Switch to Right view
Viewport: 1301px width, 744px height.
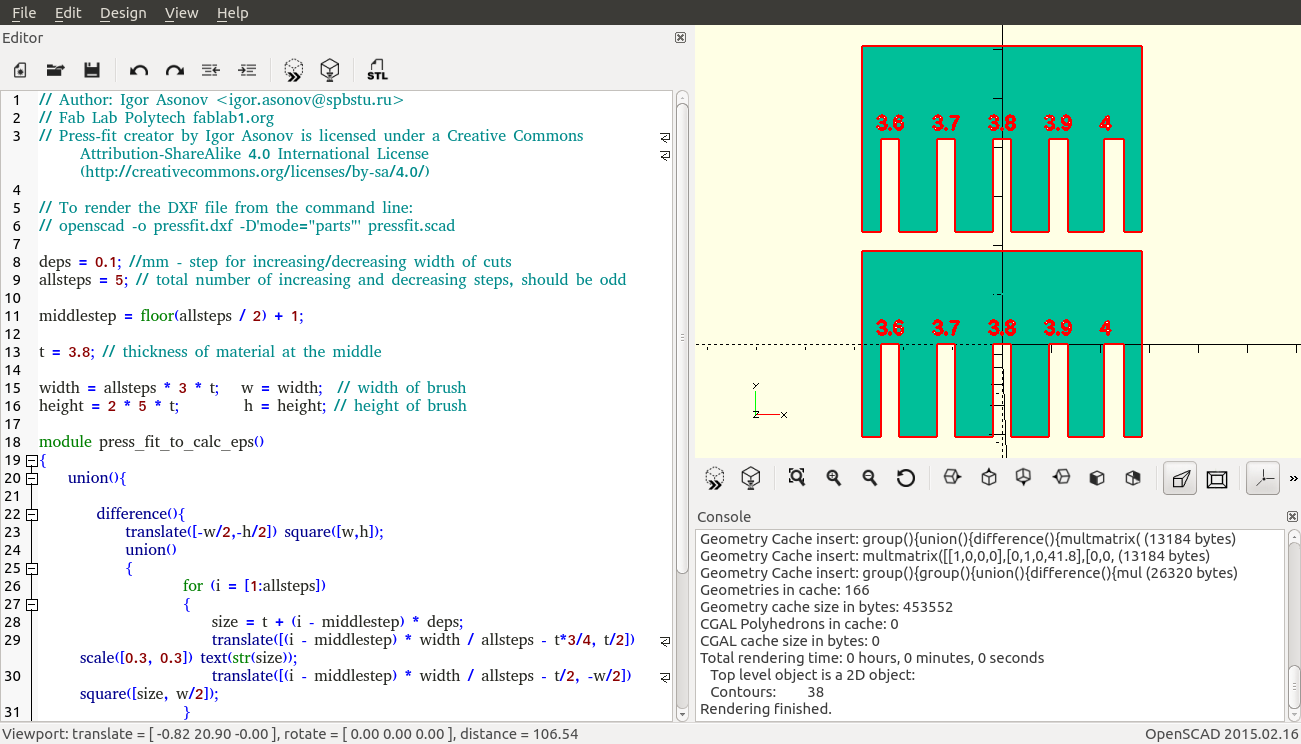[x=952, y=478]
